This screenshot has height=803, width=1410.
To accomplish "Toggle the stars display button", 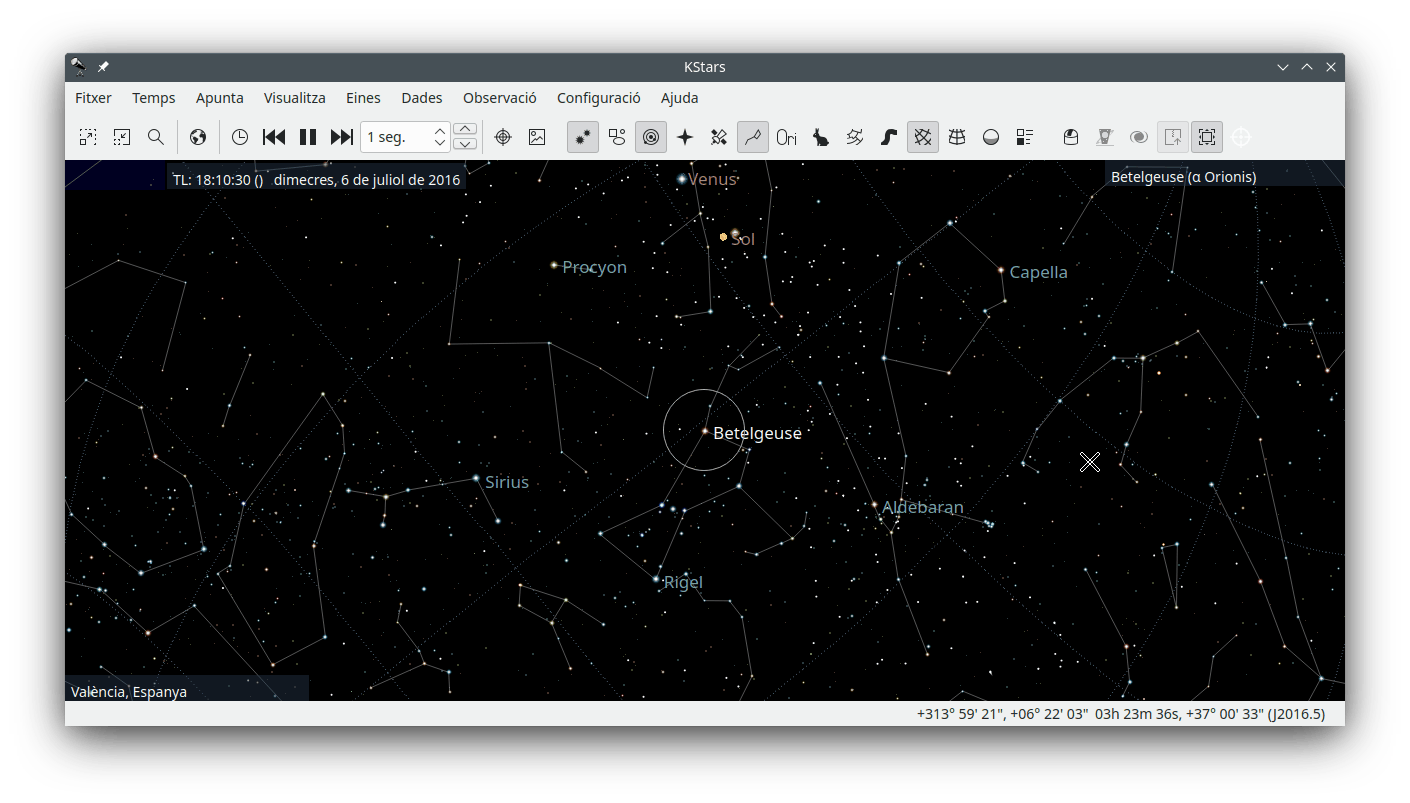I will (583, 137).
